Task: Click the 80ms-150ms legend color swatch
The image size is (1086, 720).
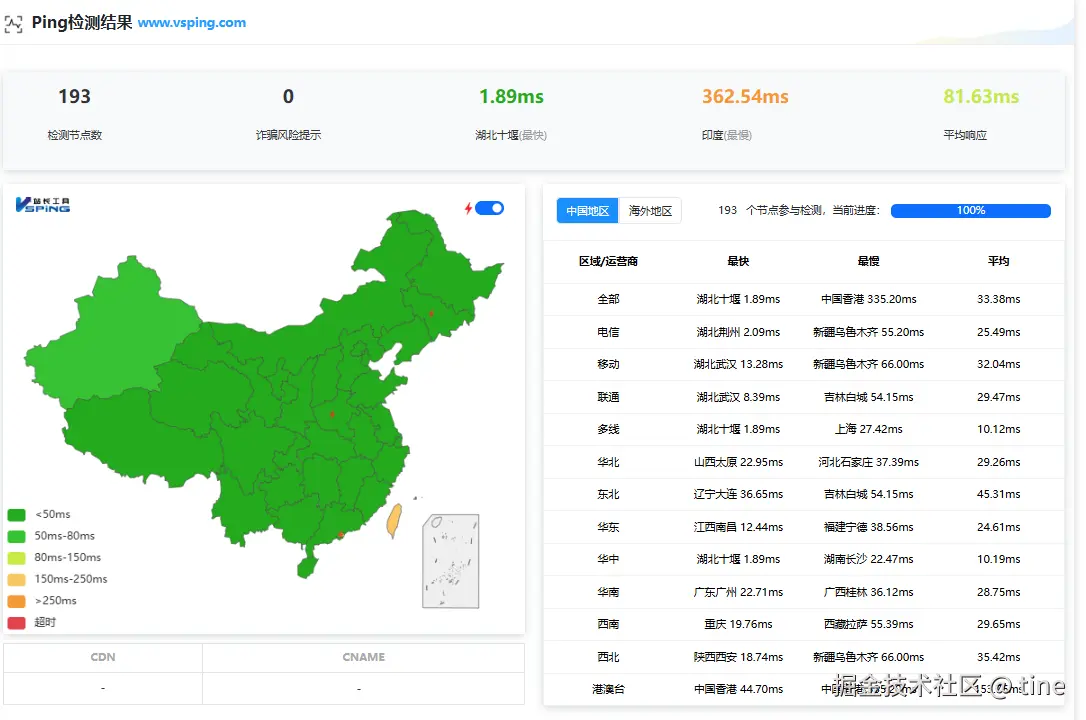Action: 17,557
